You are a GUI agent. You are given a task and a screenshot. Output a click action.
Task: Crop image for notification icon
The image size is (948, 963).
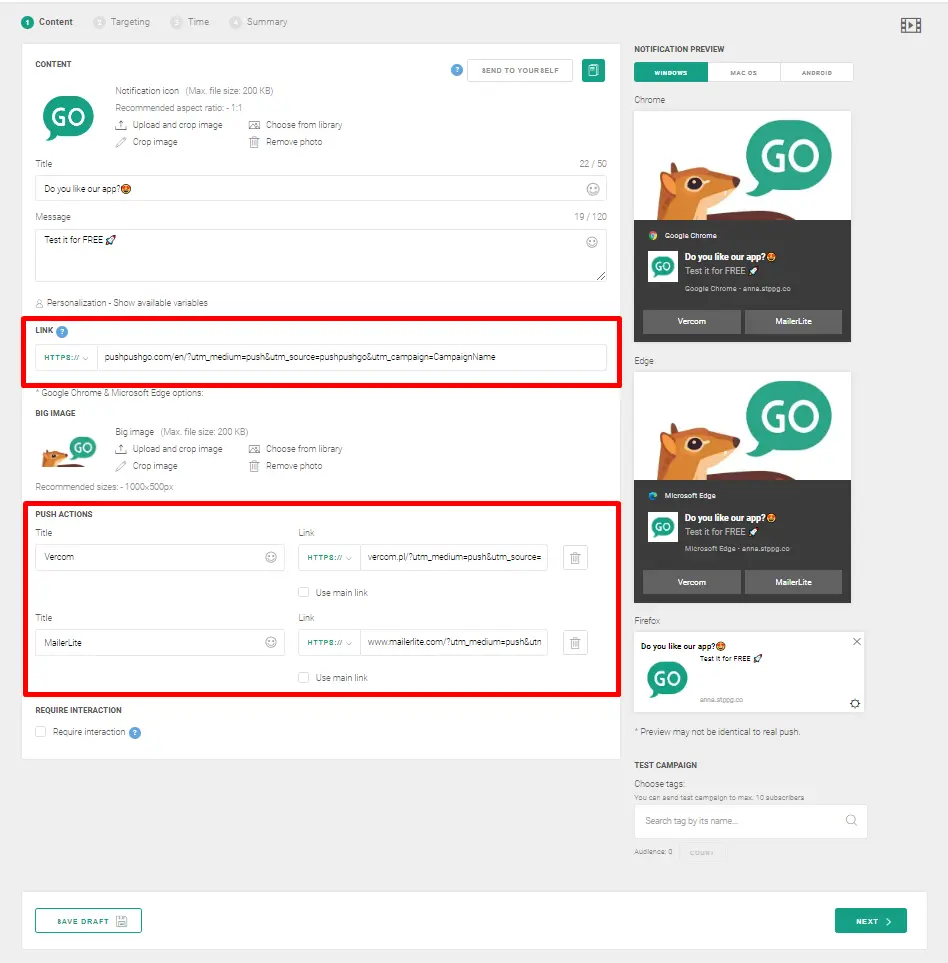click(x=147, y=142)
